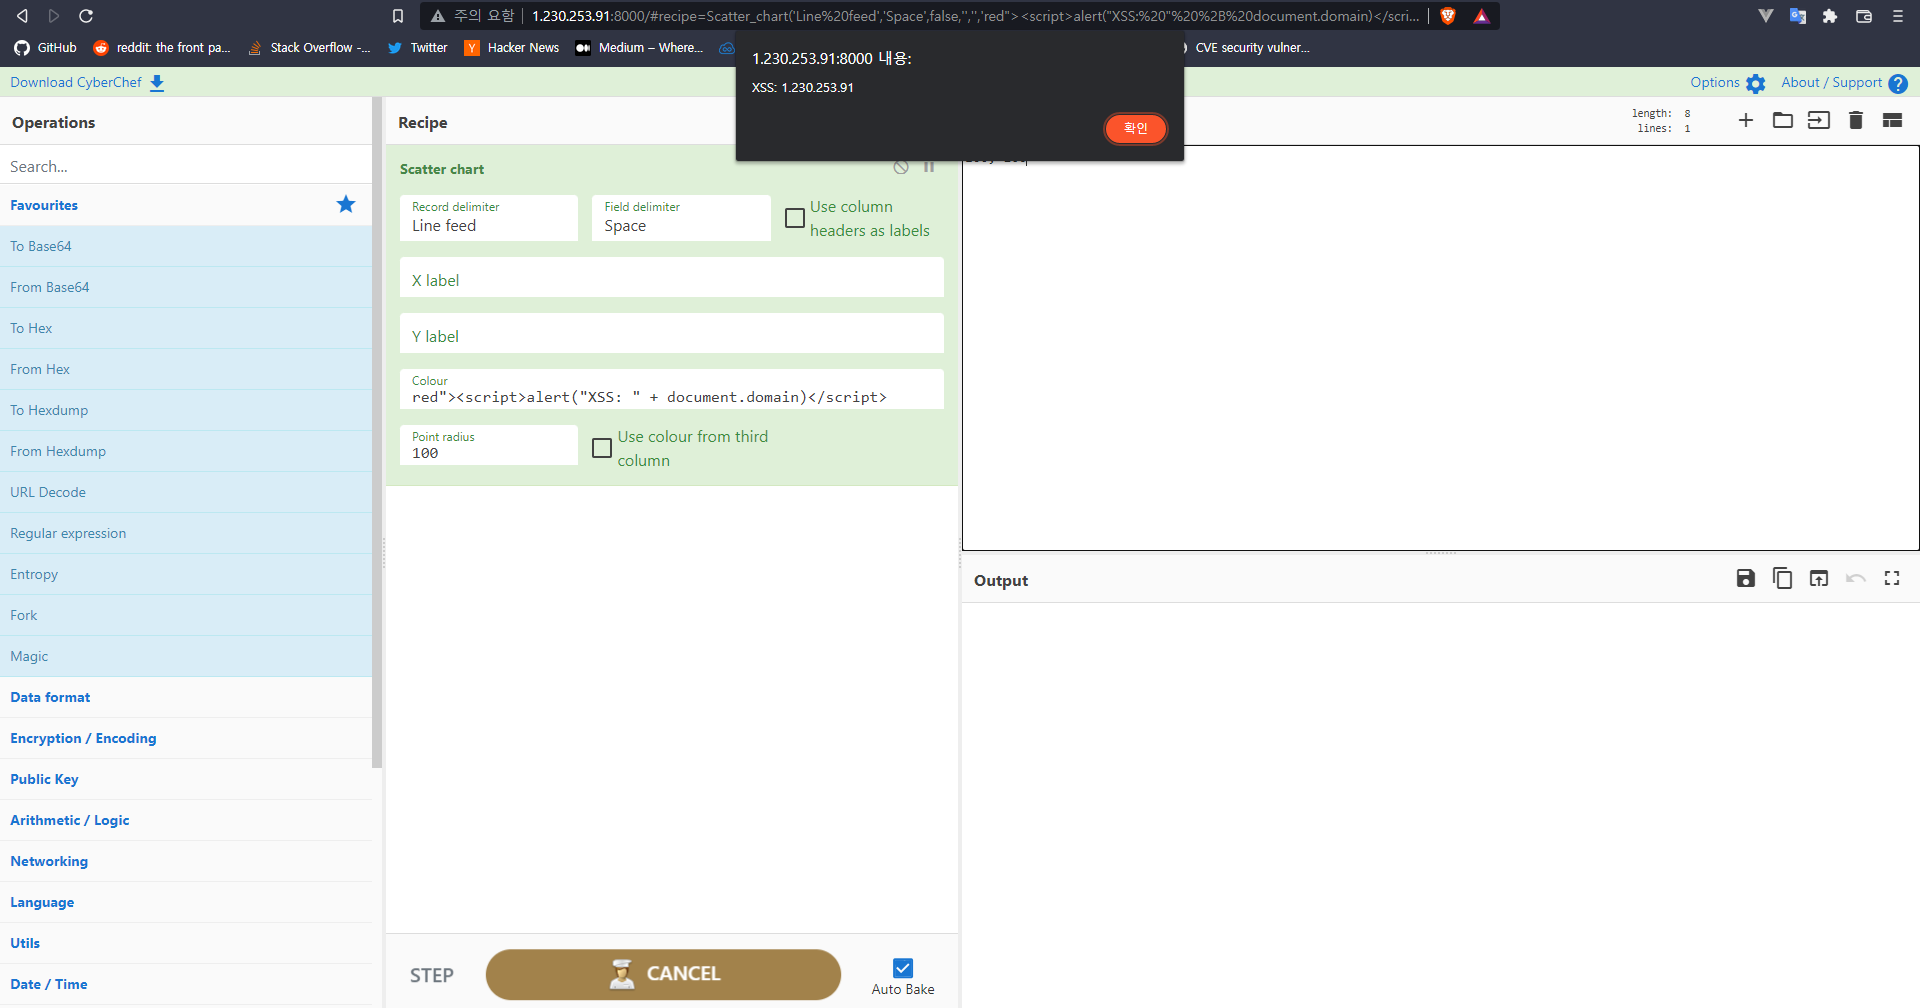This screenshot has width=1920, height=1008.
Task: Click the Y label input field
Action: click(x=672, y=334)
